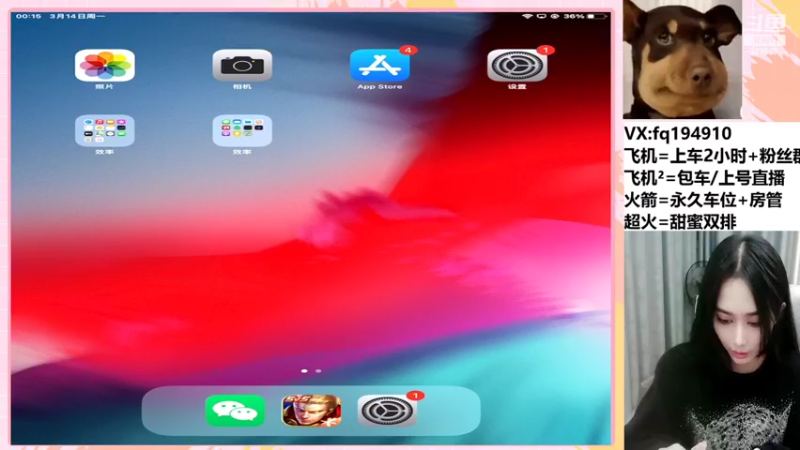
Task: Open the App Store with 4 updates
Action: [380, 65]
